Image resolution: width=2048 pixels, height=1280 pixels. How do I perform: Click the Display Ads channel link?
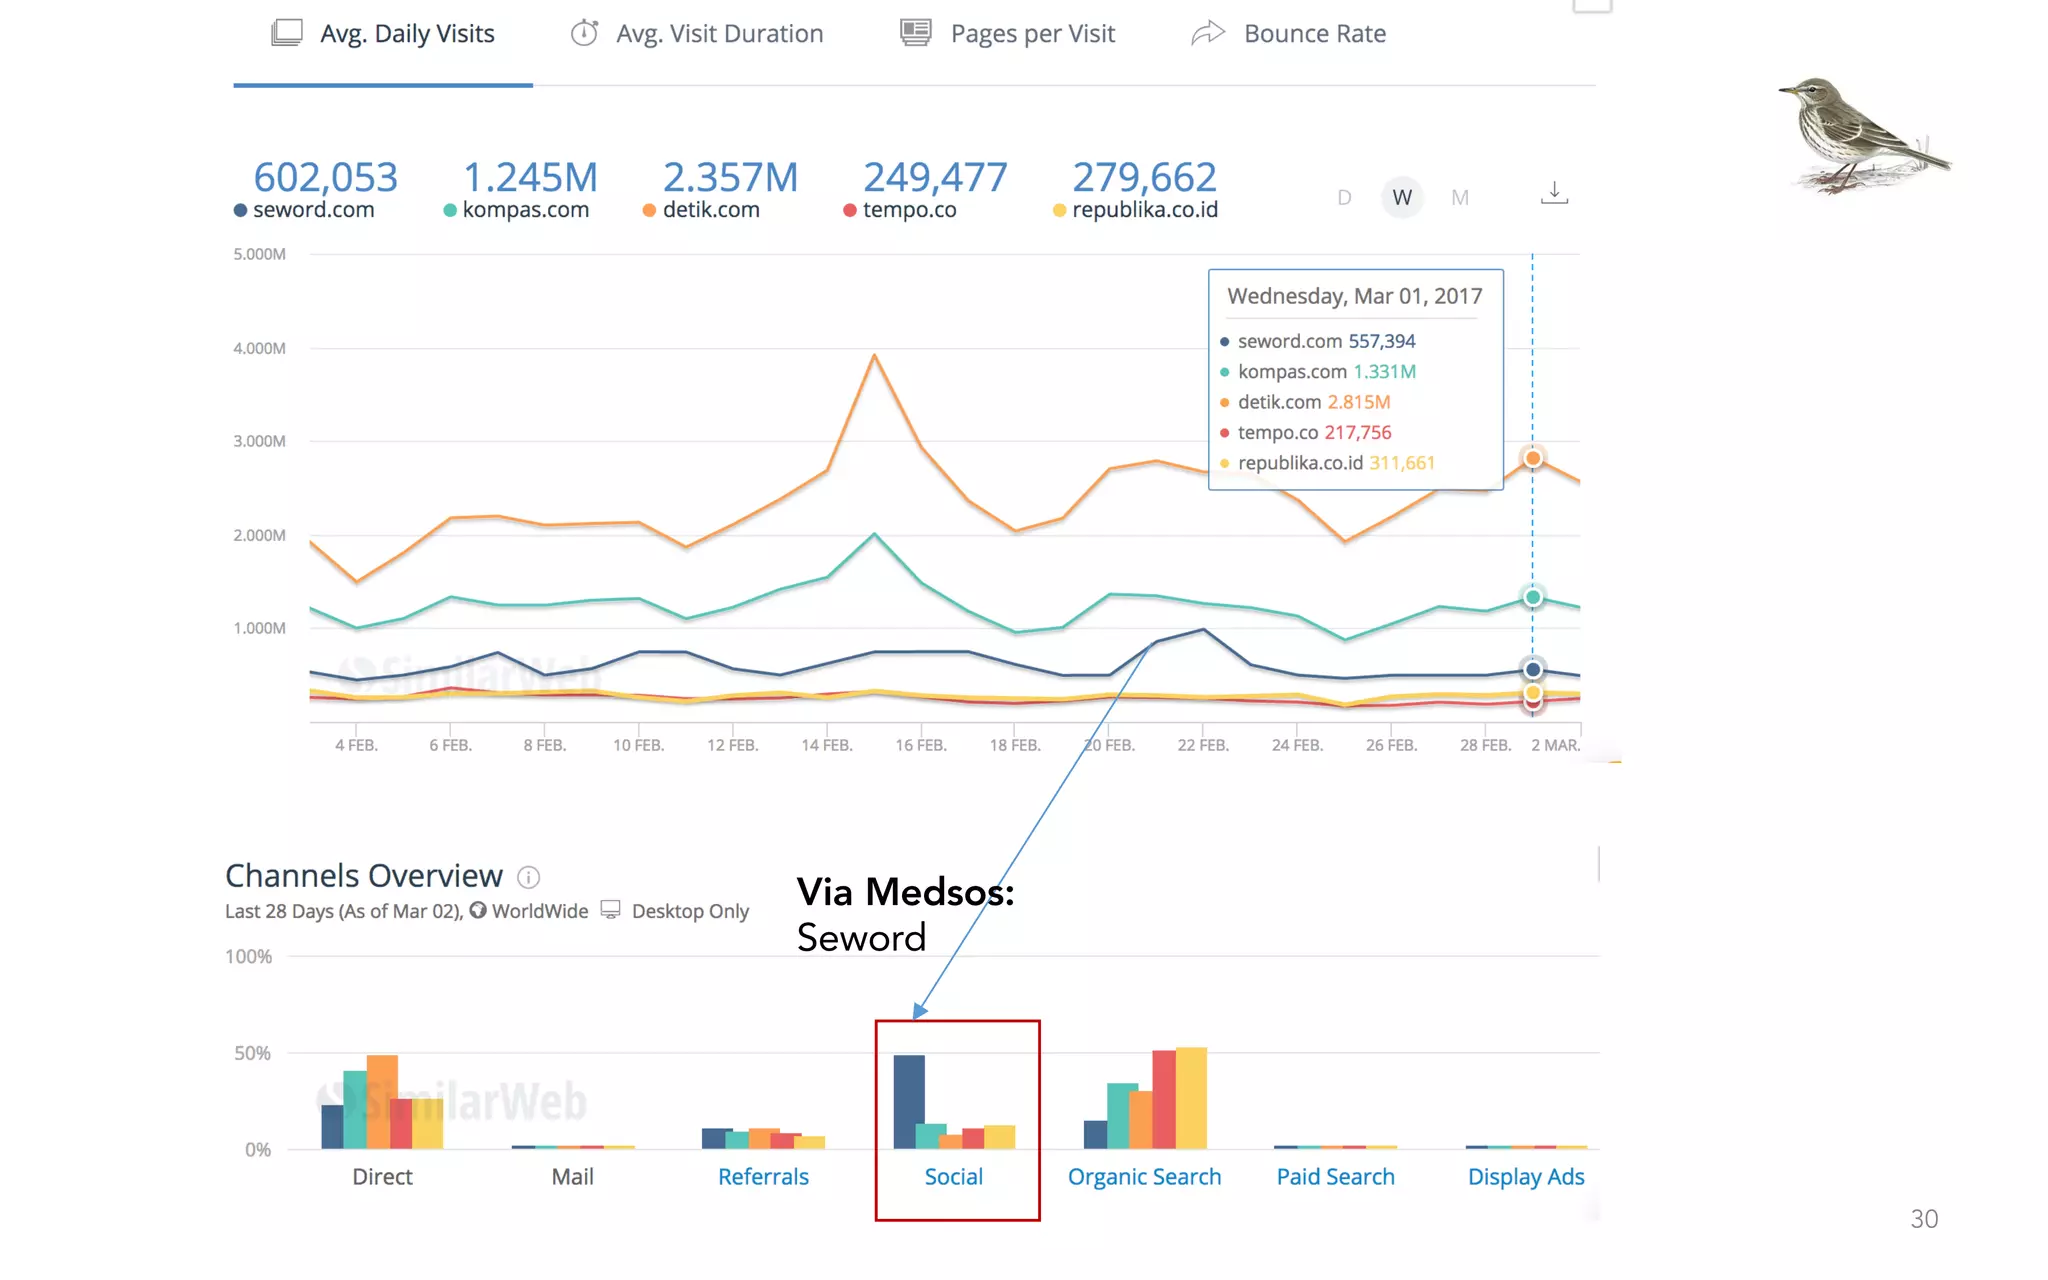click(x=1526, y=1177)
